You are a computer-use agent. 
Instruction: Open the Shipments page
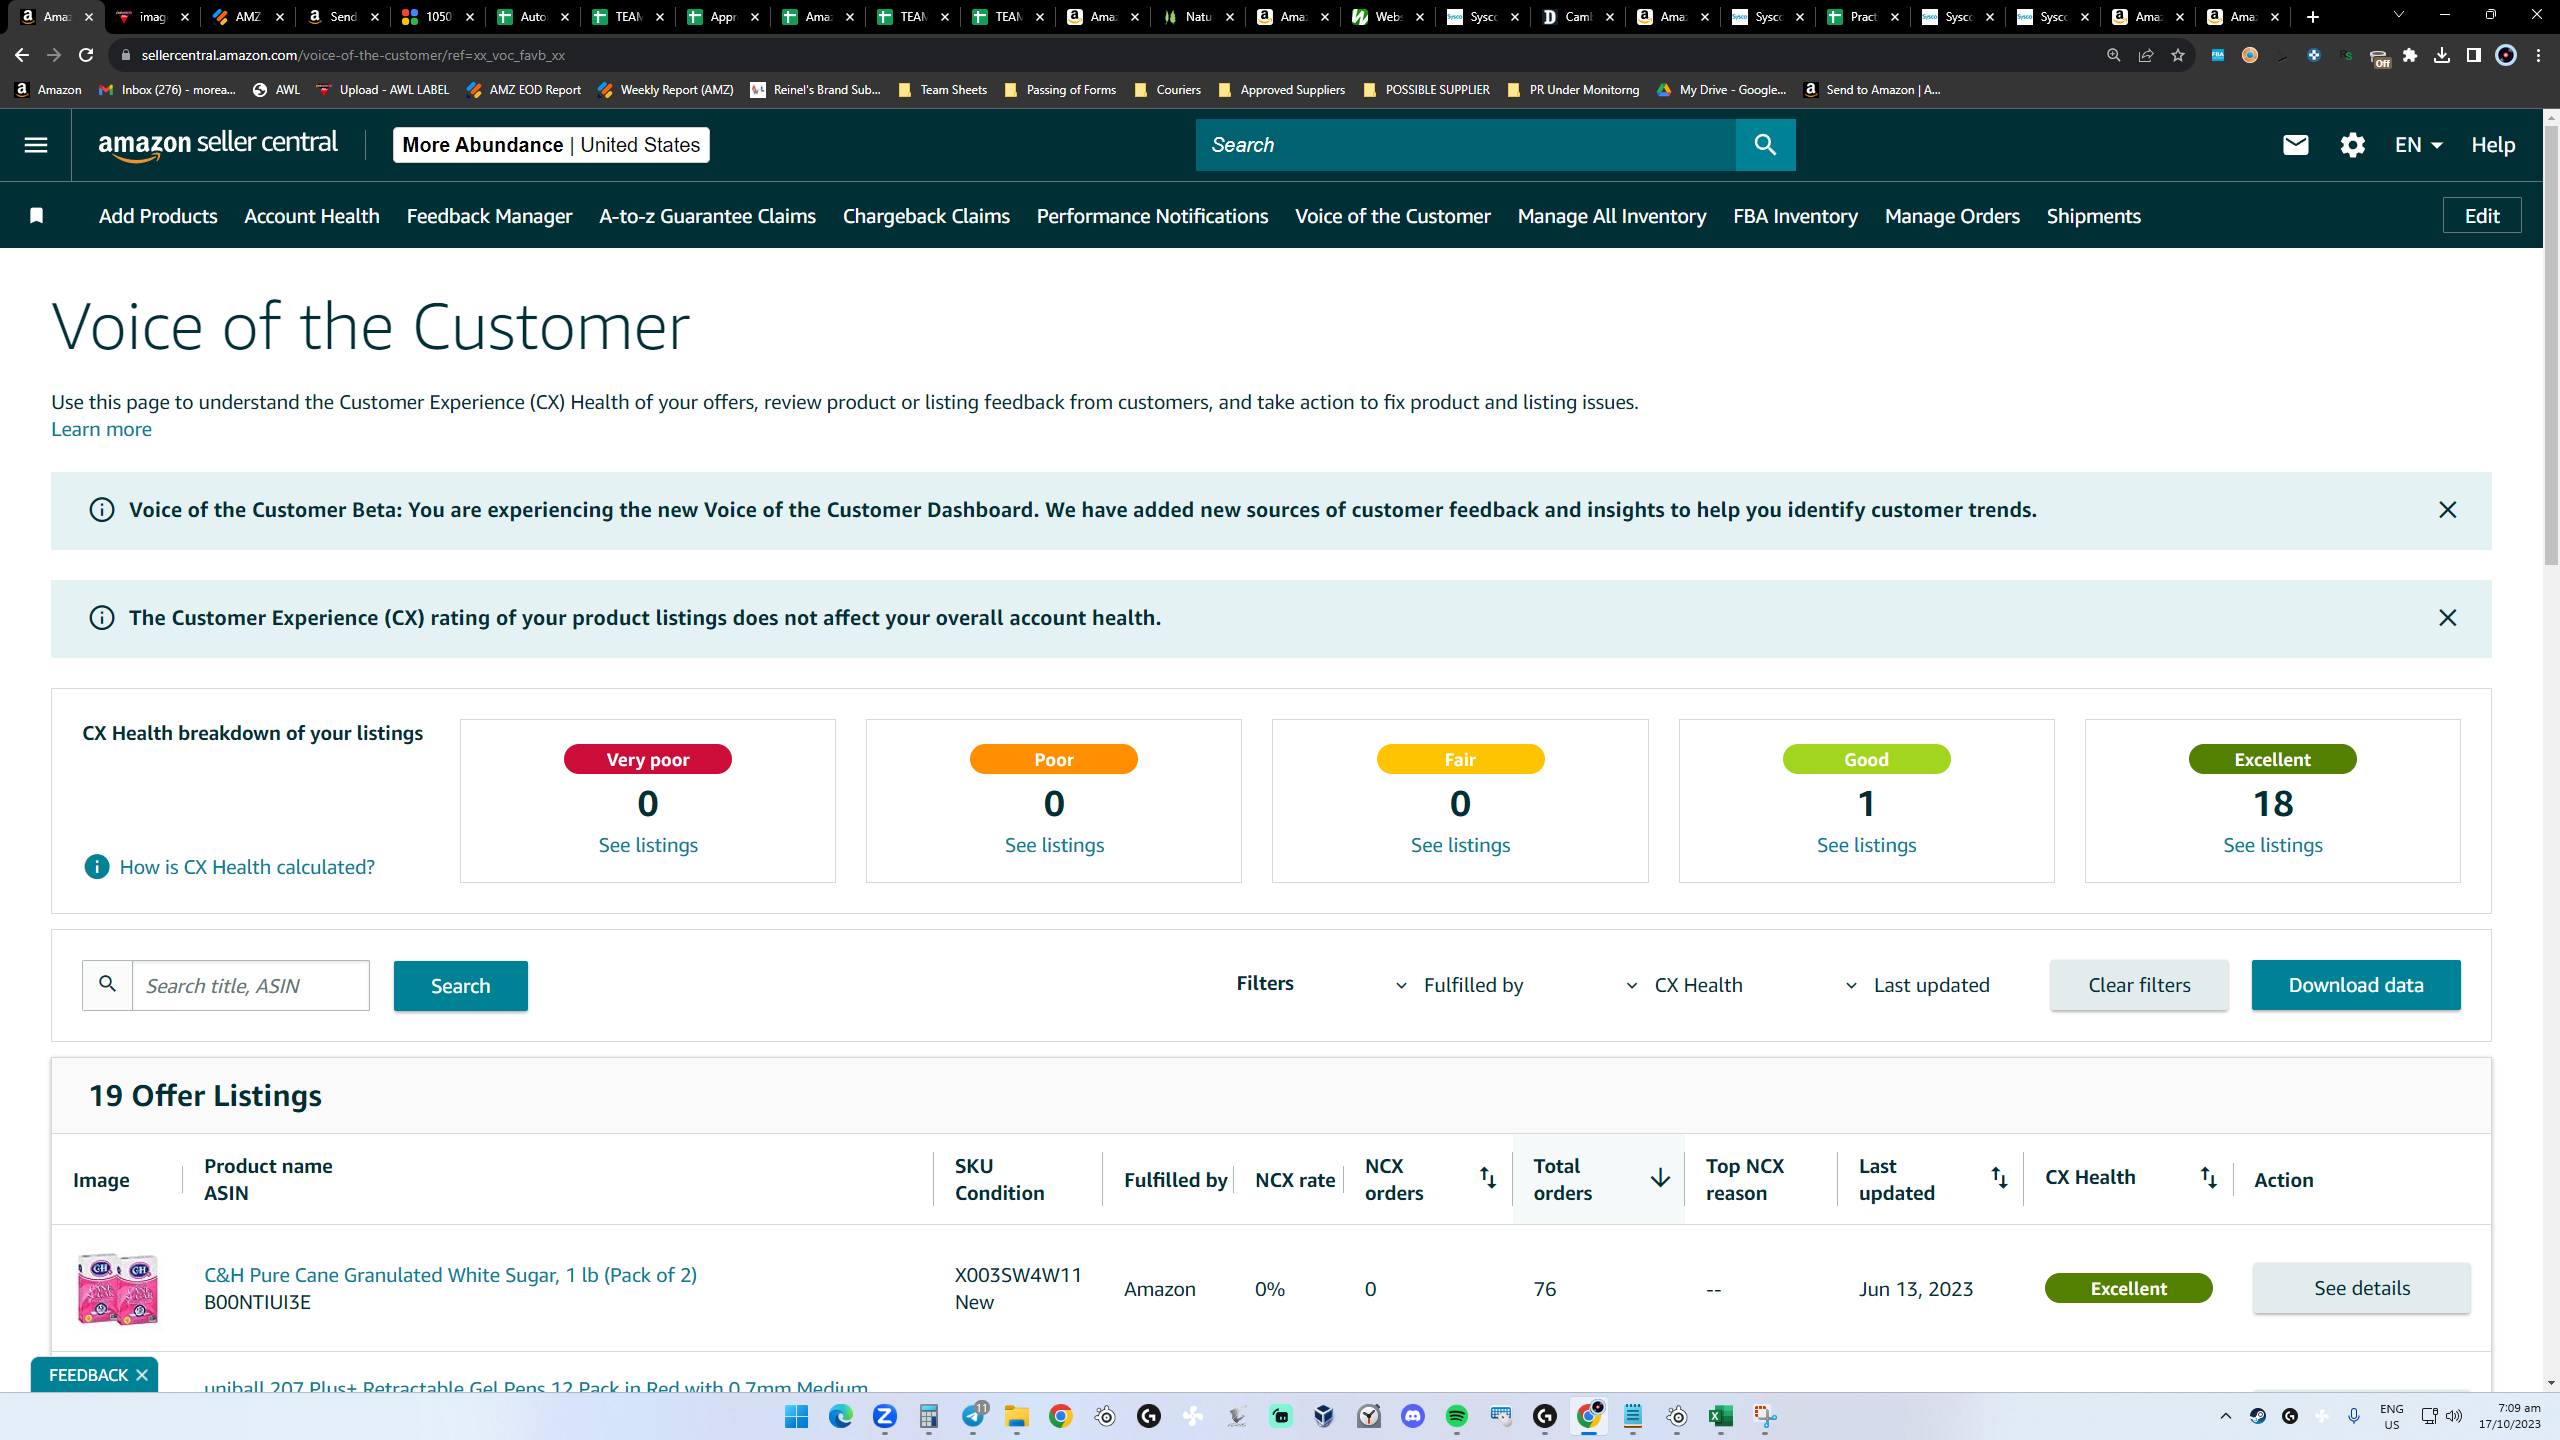coord(2093,216)
